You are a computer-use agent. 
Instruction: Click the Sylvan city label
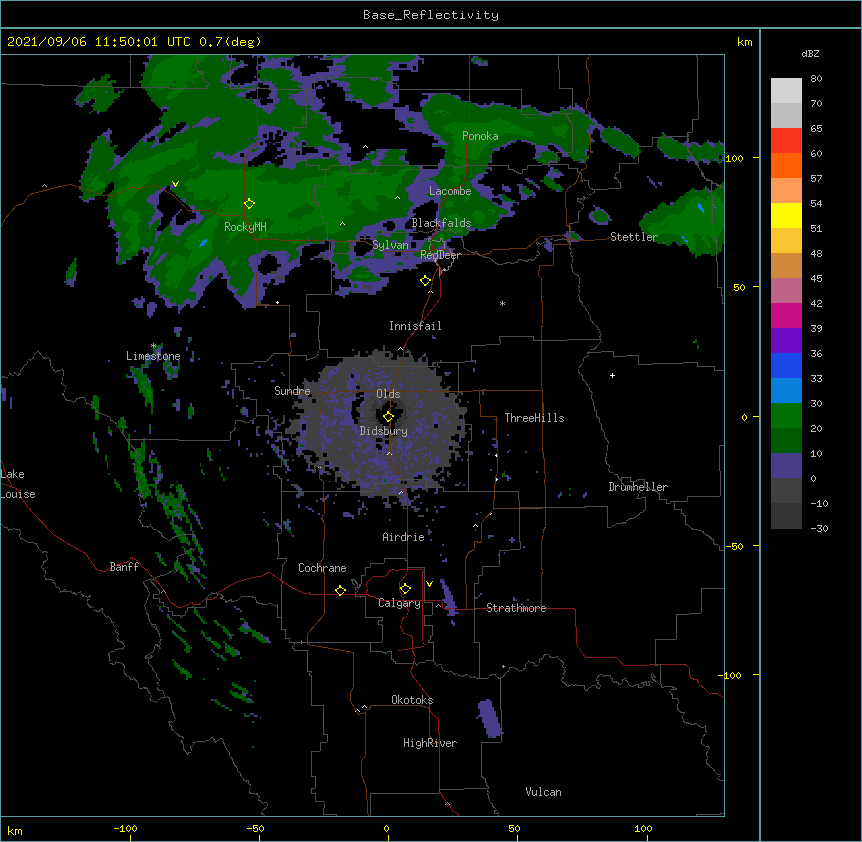390,245
